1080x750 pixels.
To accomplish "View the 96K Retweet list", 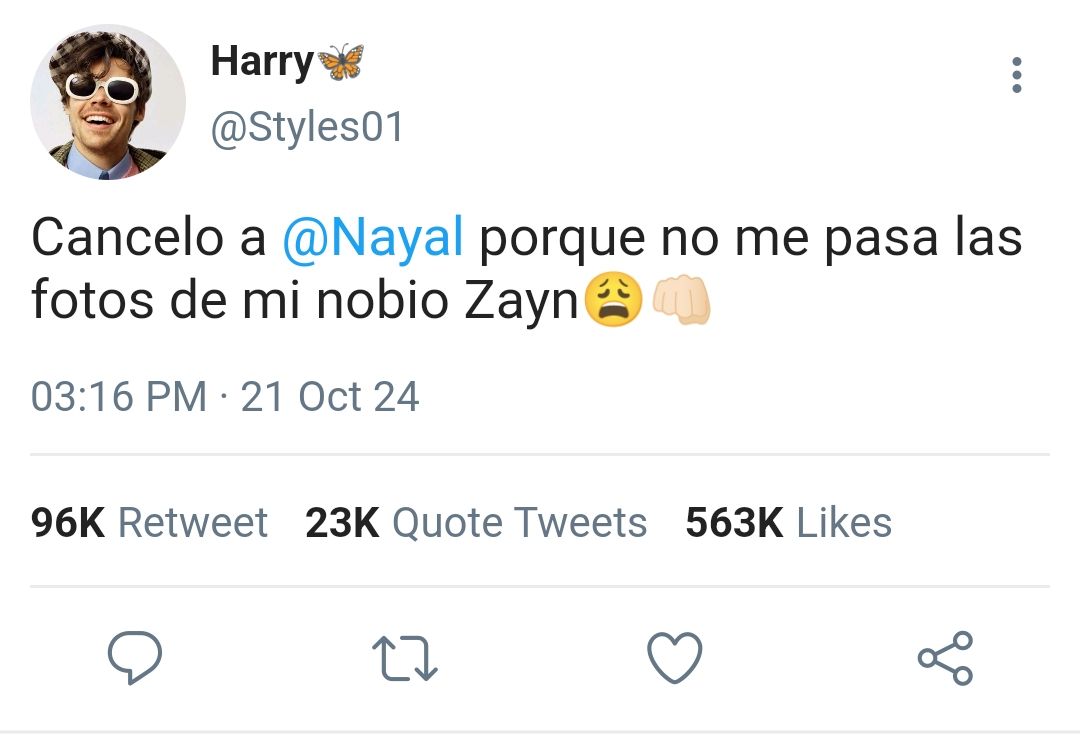I will pos(149,522).
